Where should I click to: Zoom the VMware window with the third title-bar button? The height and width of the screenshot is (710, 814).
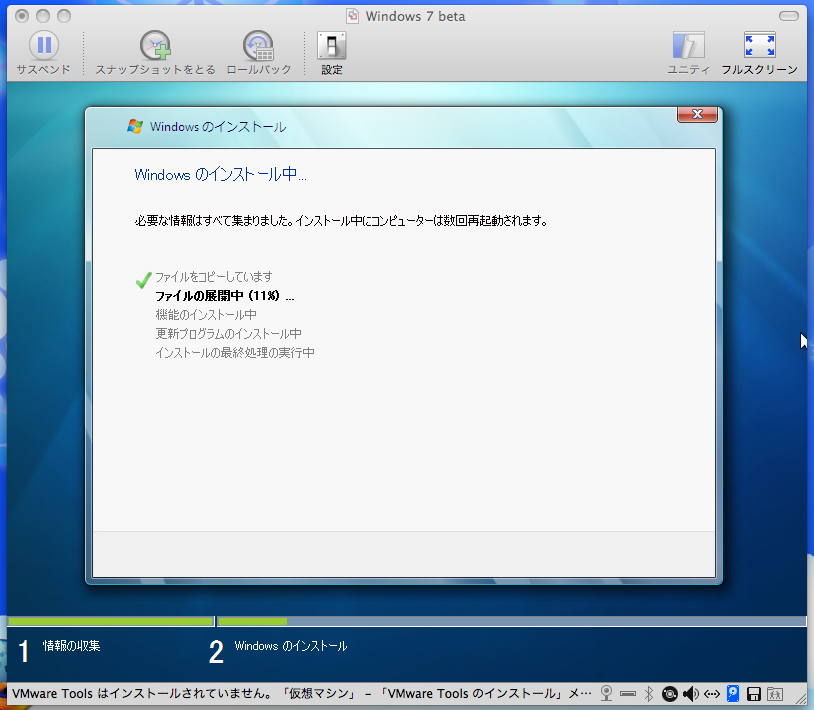(x=64, y=16)
